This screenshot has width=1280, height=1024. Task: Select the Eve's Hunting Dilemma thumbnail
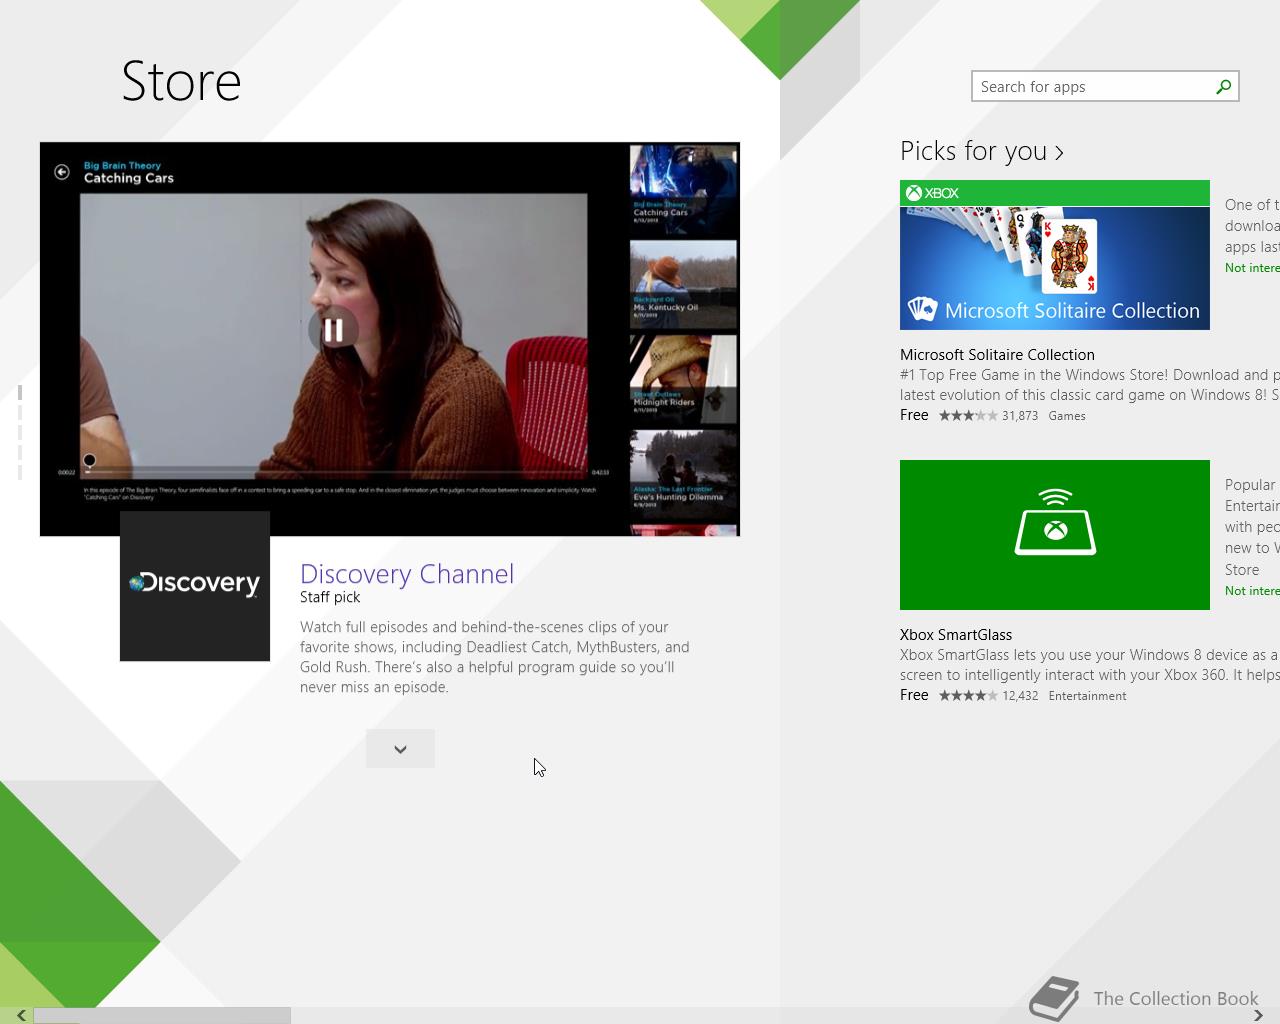click(x=684, y=473)
